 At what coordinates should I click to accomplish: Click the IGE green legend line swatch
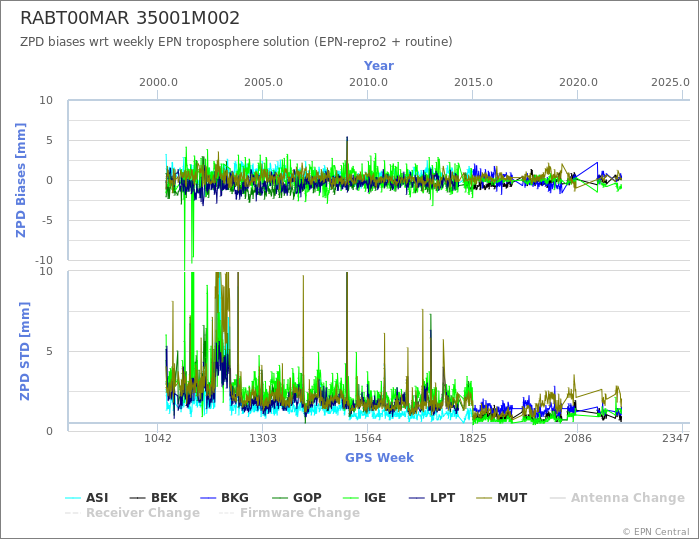pos(351,498)
